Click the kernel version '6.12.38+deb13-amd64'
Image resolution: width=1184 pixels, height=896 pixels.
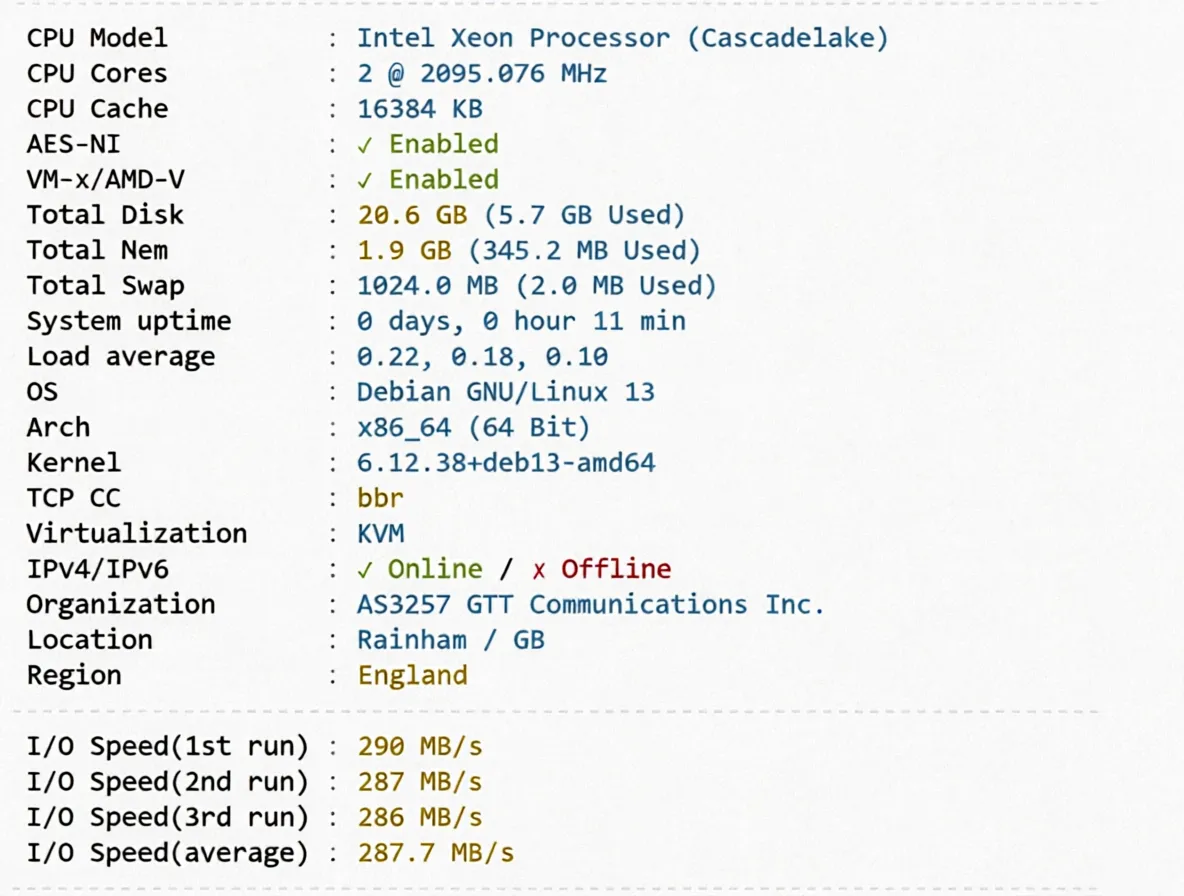pos(506,462)
